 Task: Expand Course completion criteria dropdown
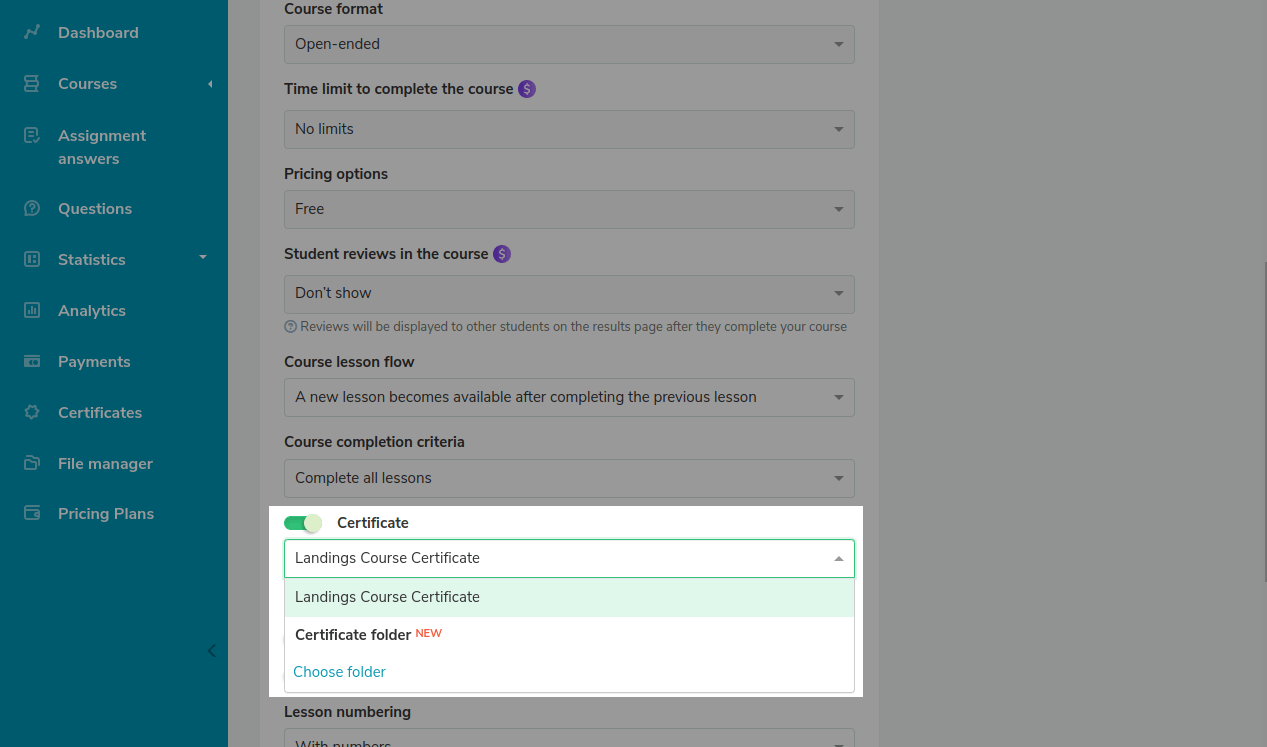[x=569, y=478]
